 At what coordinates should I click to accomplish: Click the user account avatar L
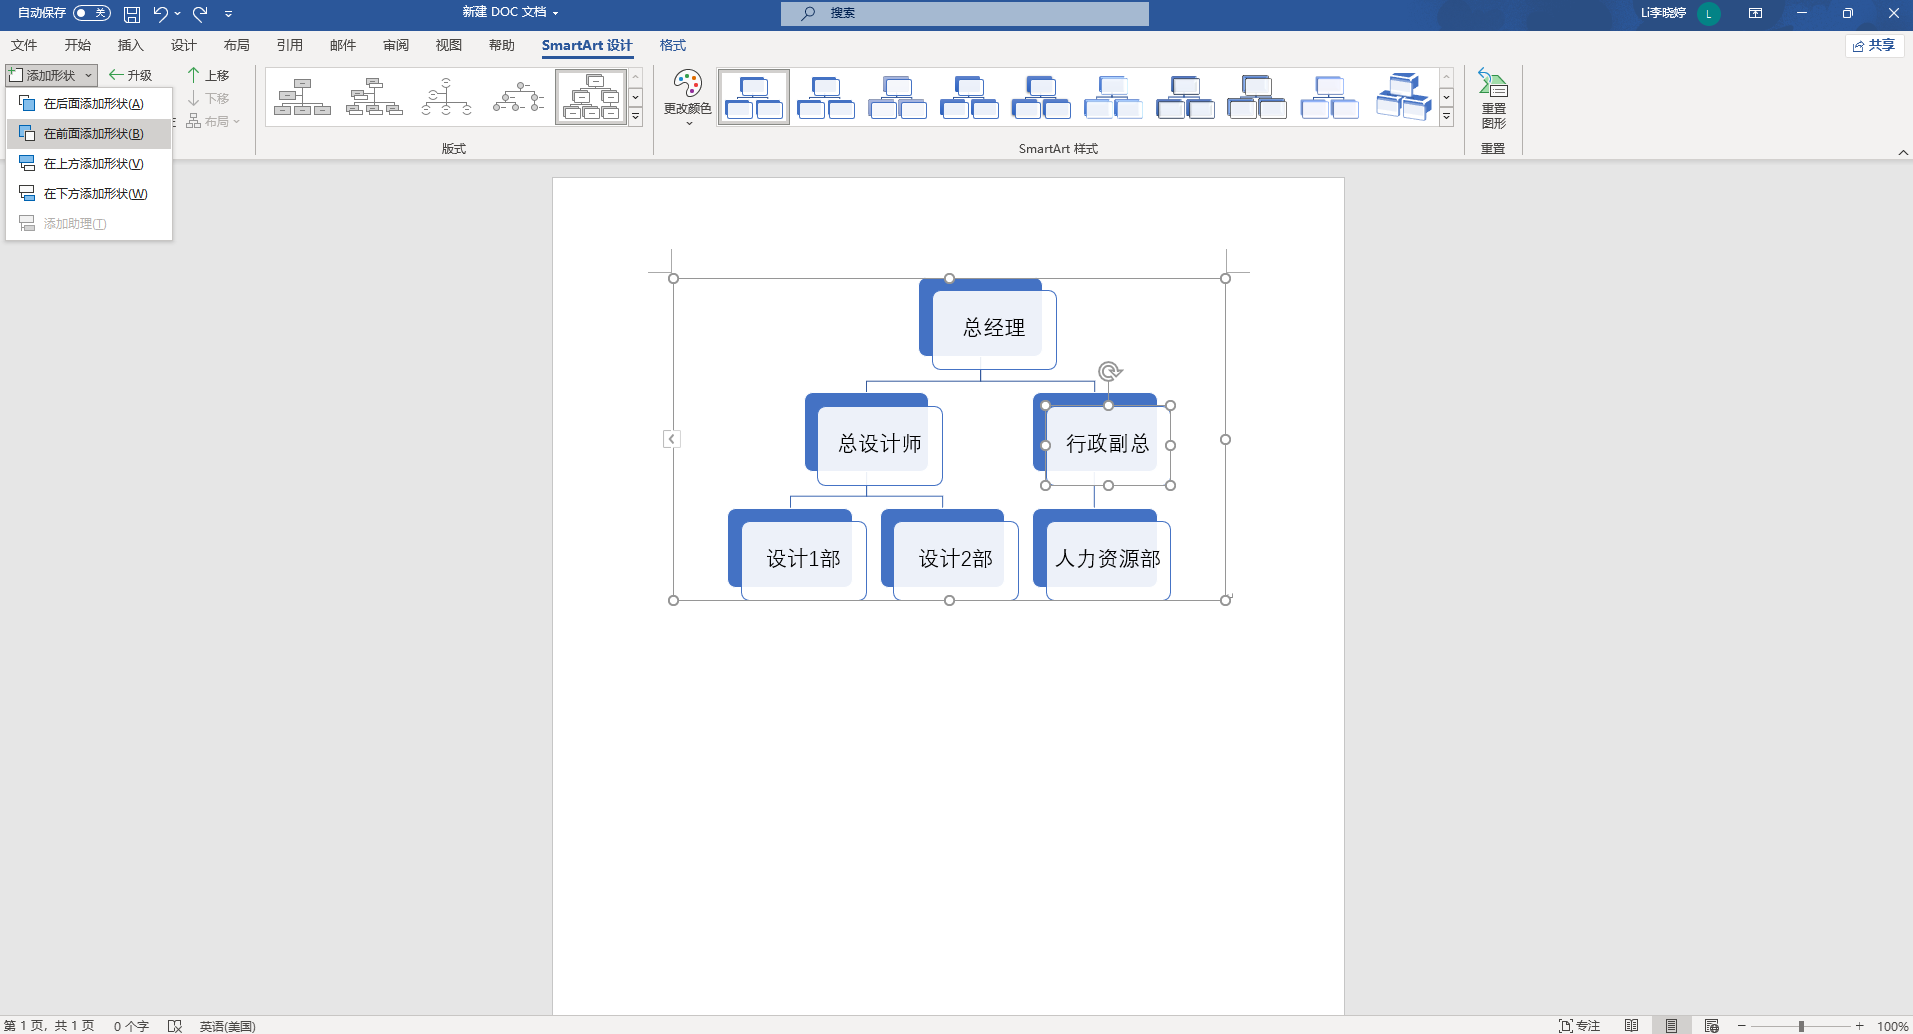pyautogui.click(x=1709, y=13)
